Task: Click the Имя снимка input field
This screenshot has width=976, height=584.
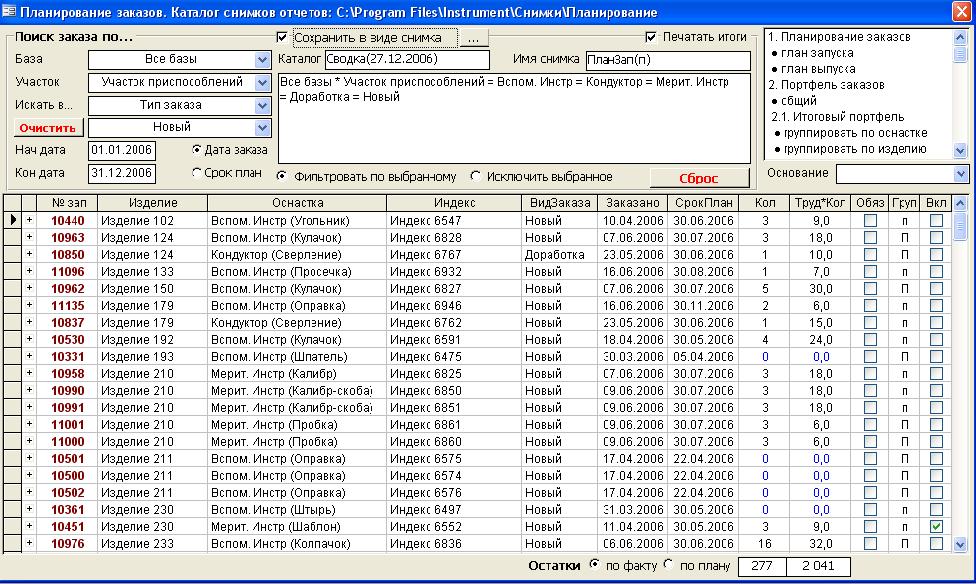Action: click(x=668, y=60)
